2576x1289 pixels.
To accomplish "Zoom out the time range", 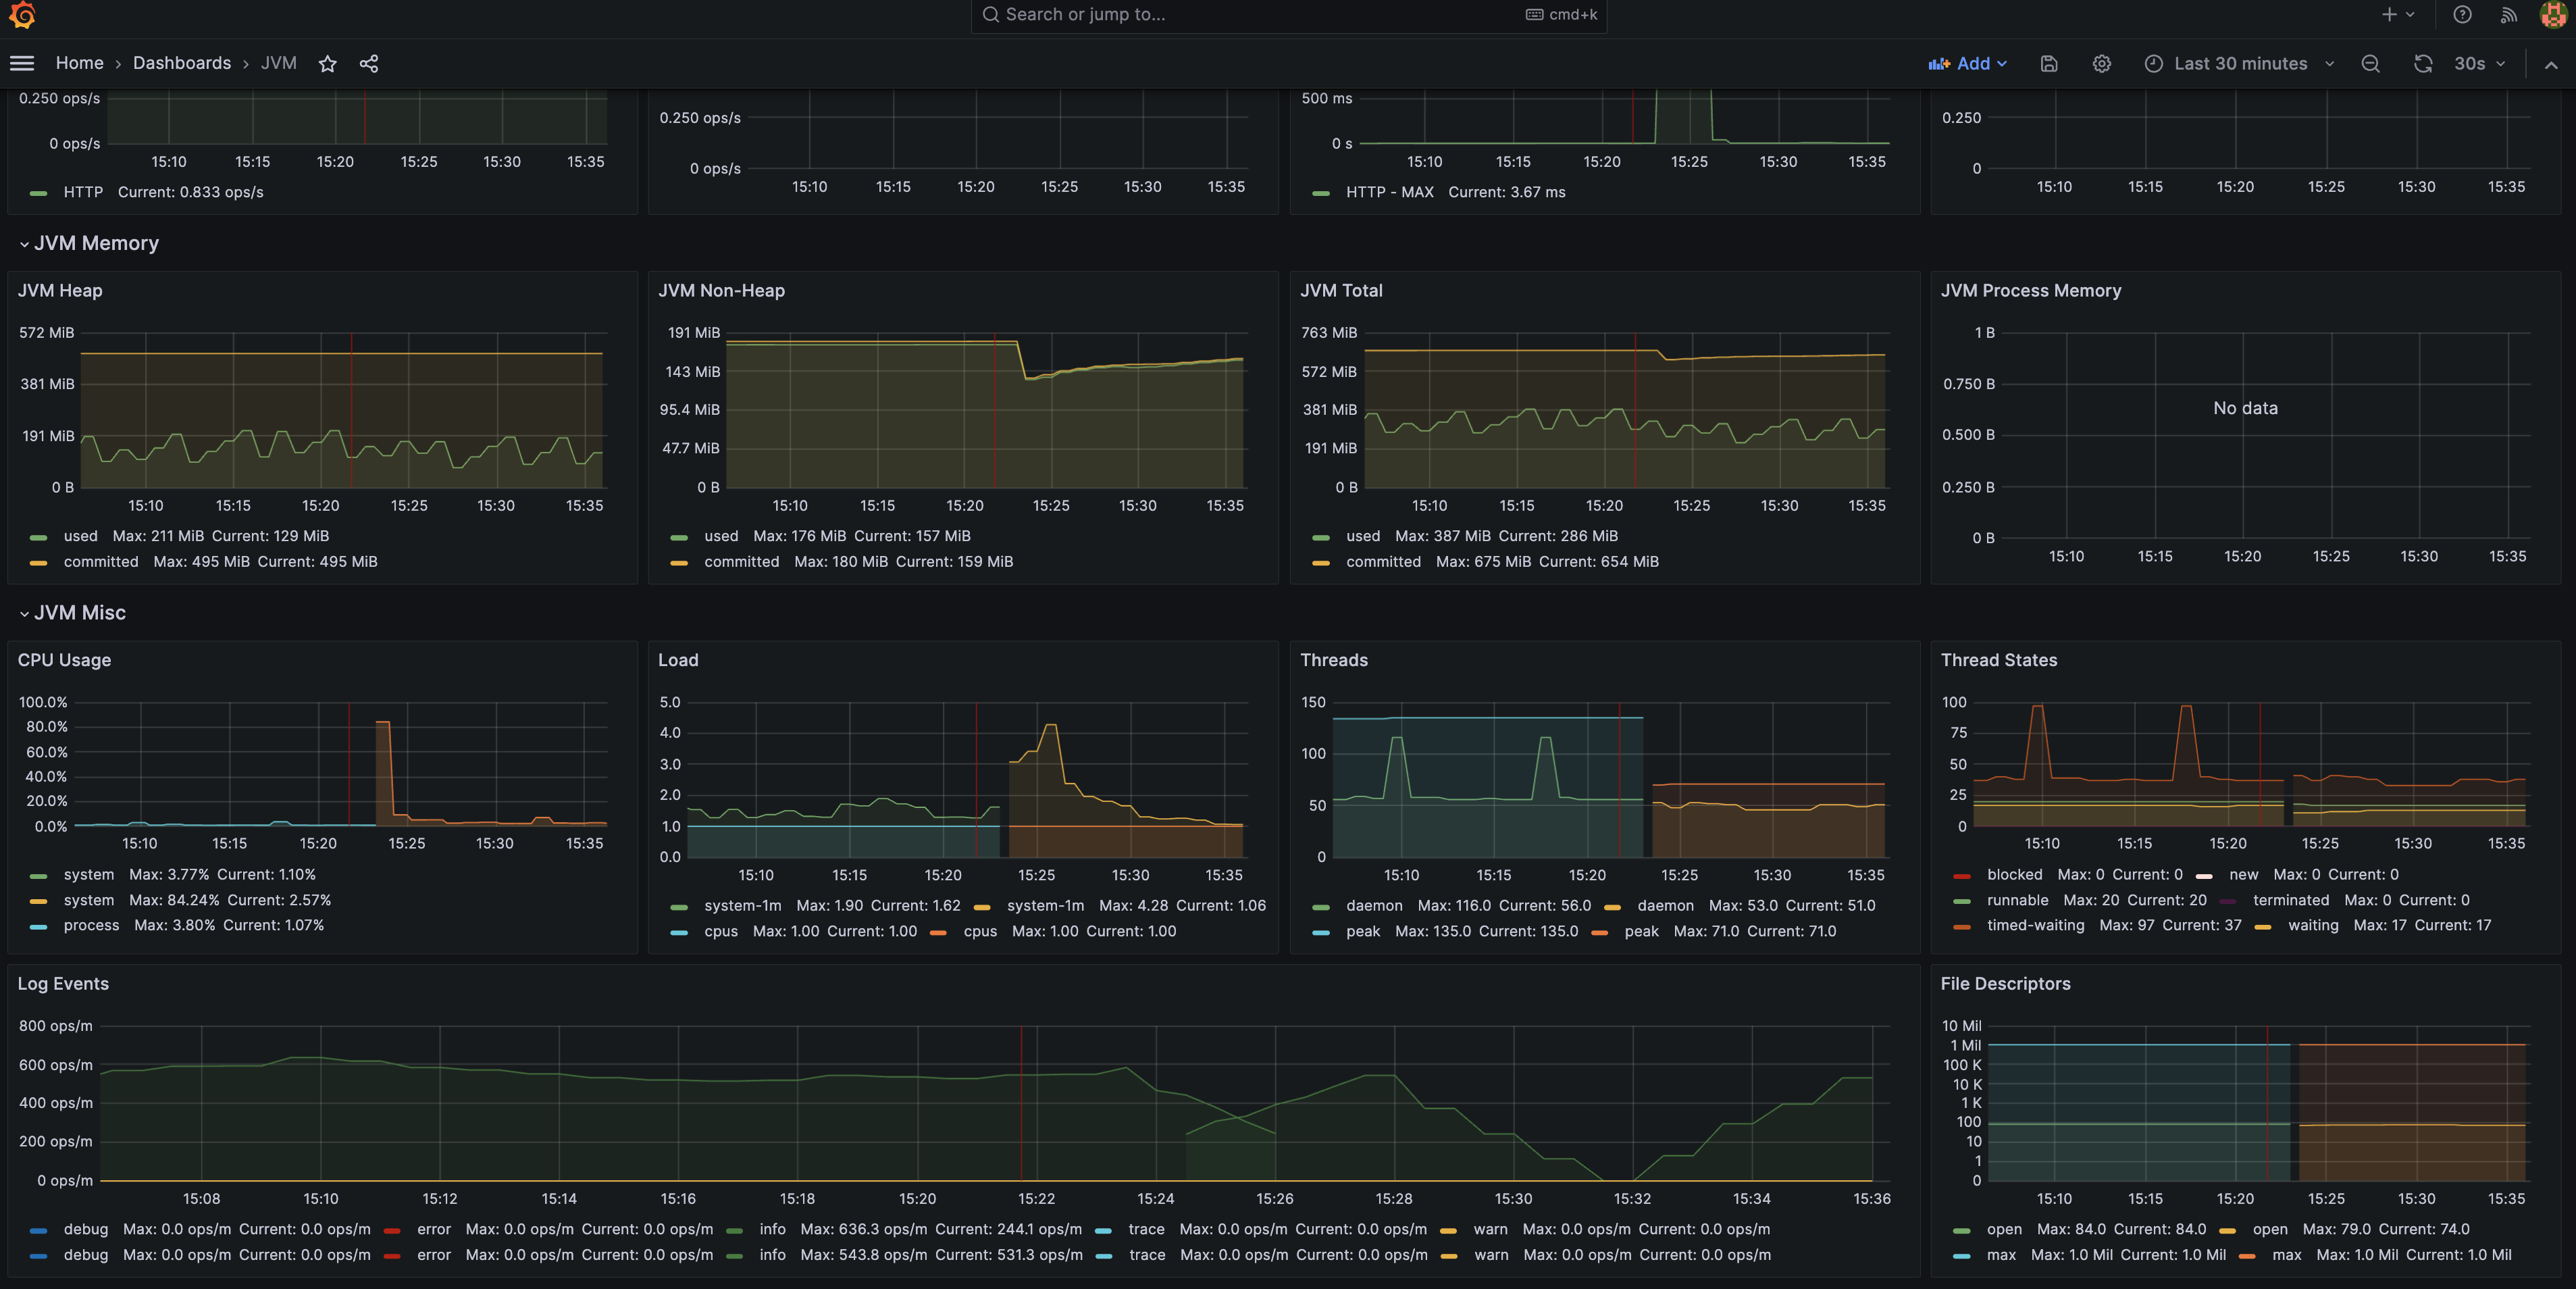I will [2370, 64].
